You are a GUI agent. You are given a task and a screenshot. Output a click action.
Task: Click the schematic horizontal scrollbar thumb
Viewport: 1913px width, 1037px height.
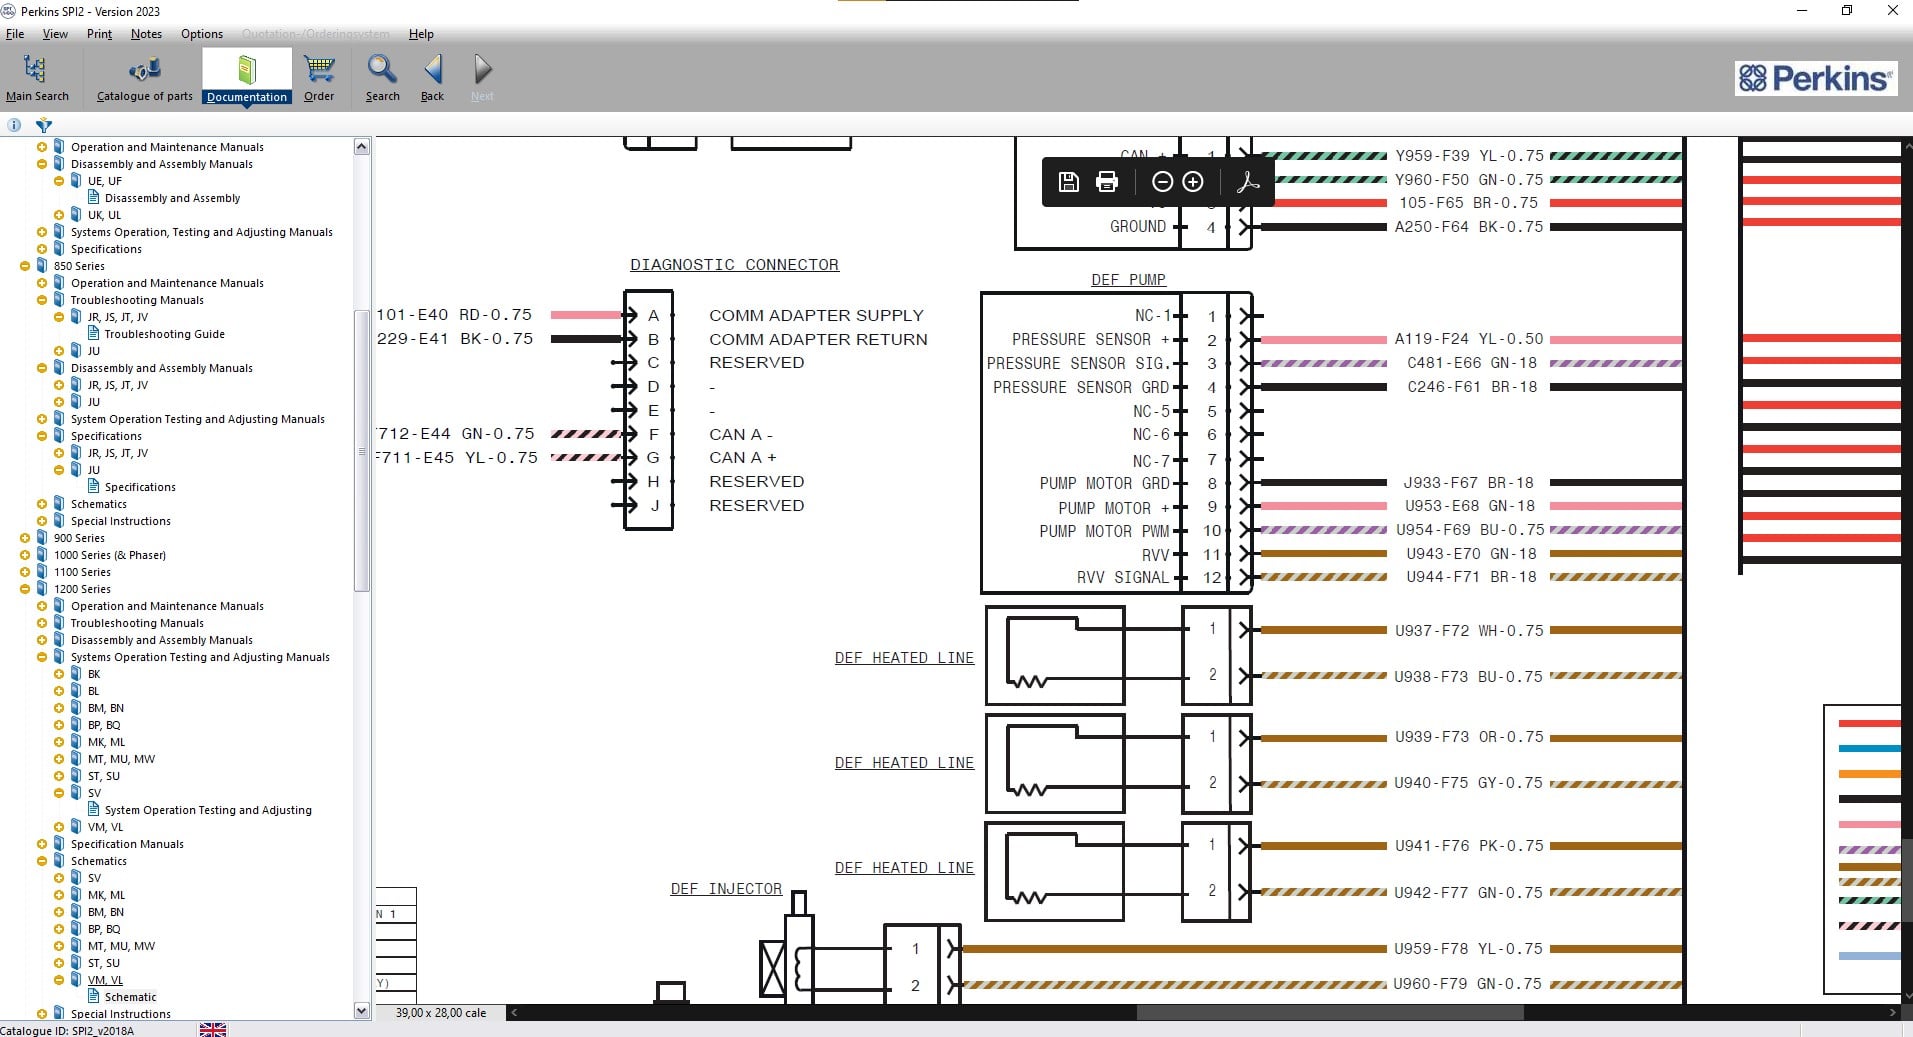click(1330, 1013)
